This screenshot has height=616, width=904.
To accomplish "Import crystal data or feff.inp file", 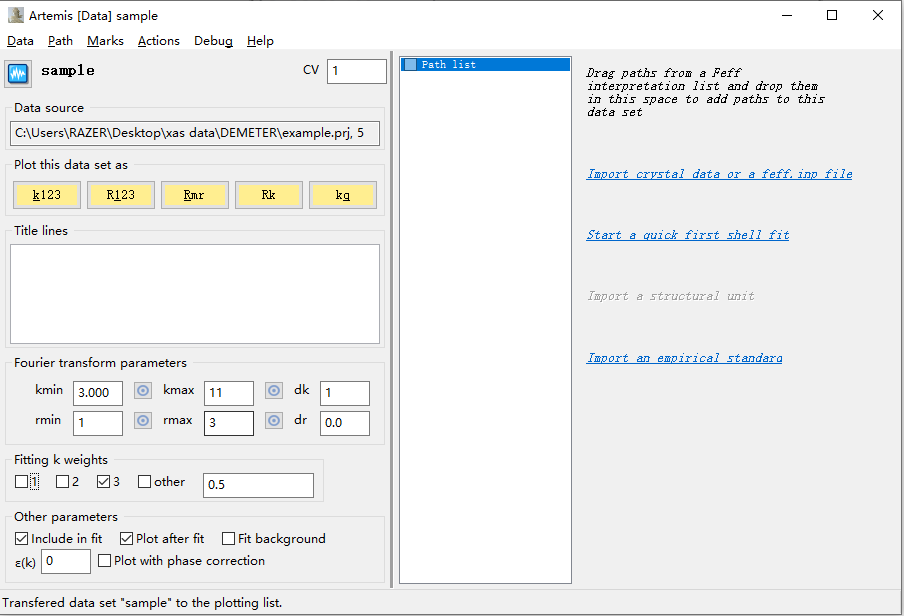I will 719,174.
